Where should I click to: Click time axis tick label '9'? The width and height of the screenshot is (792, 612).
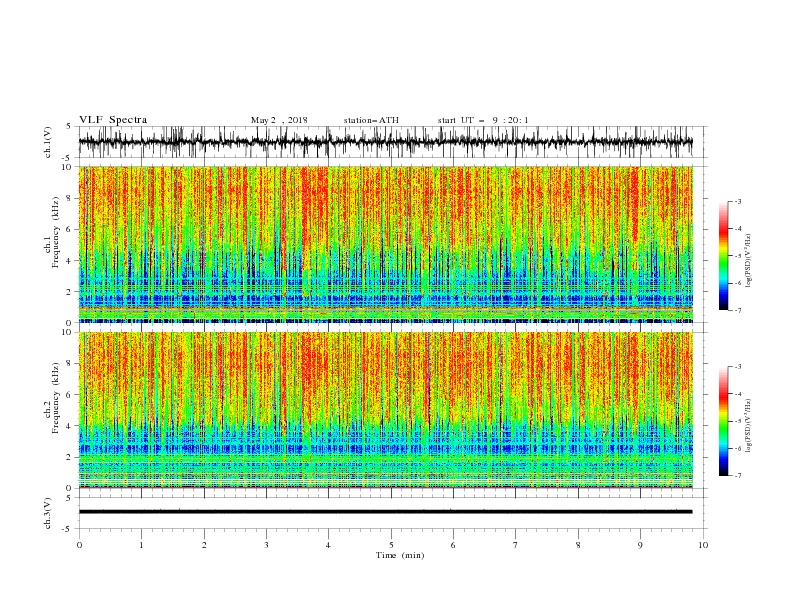click(640, 545)
